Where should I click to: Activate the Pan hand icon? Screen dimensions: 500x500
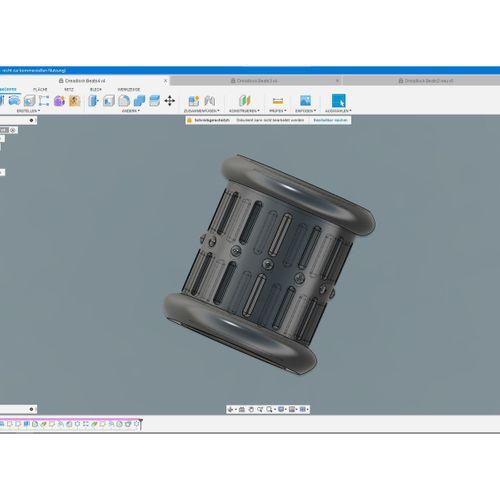coord(251,409)
